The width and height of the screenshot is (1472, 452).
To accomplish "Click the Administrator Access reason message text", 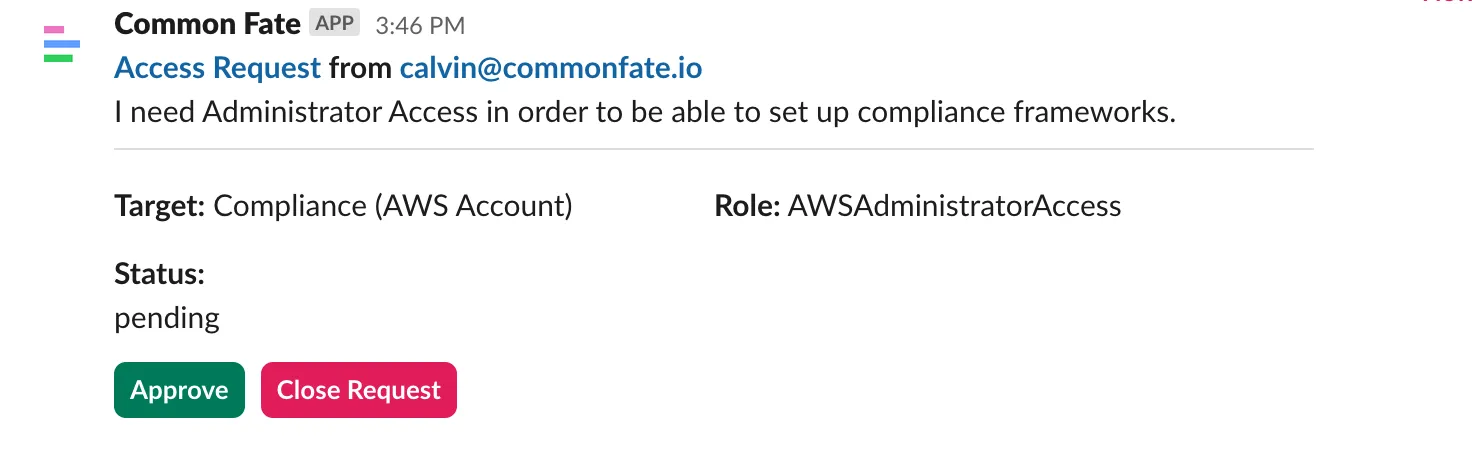I will (x=644, y=112).
